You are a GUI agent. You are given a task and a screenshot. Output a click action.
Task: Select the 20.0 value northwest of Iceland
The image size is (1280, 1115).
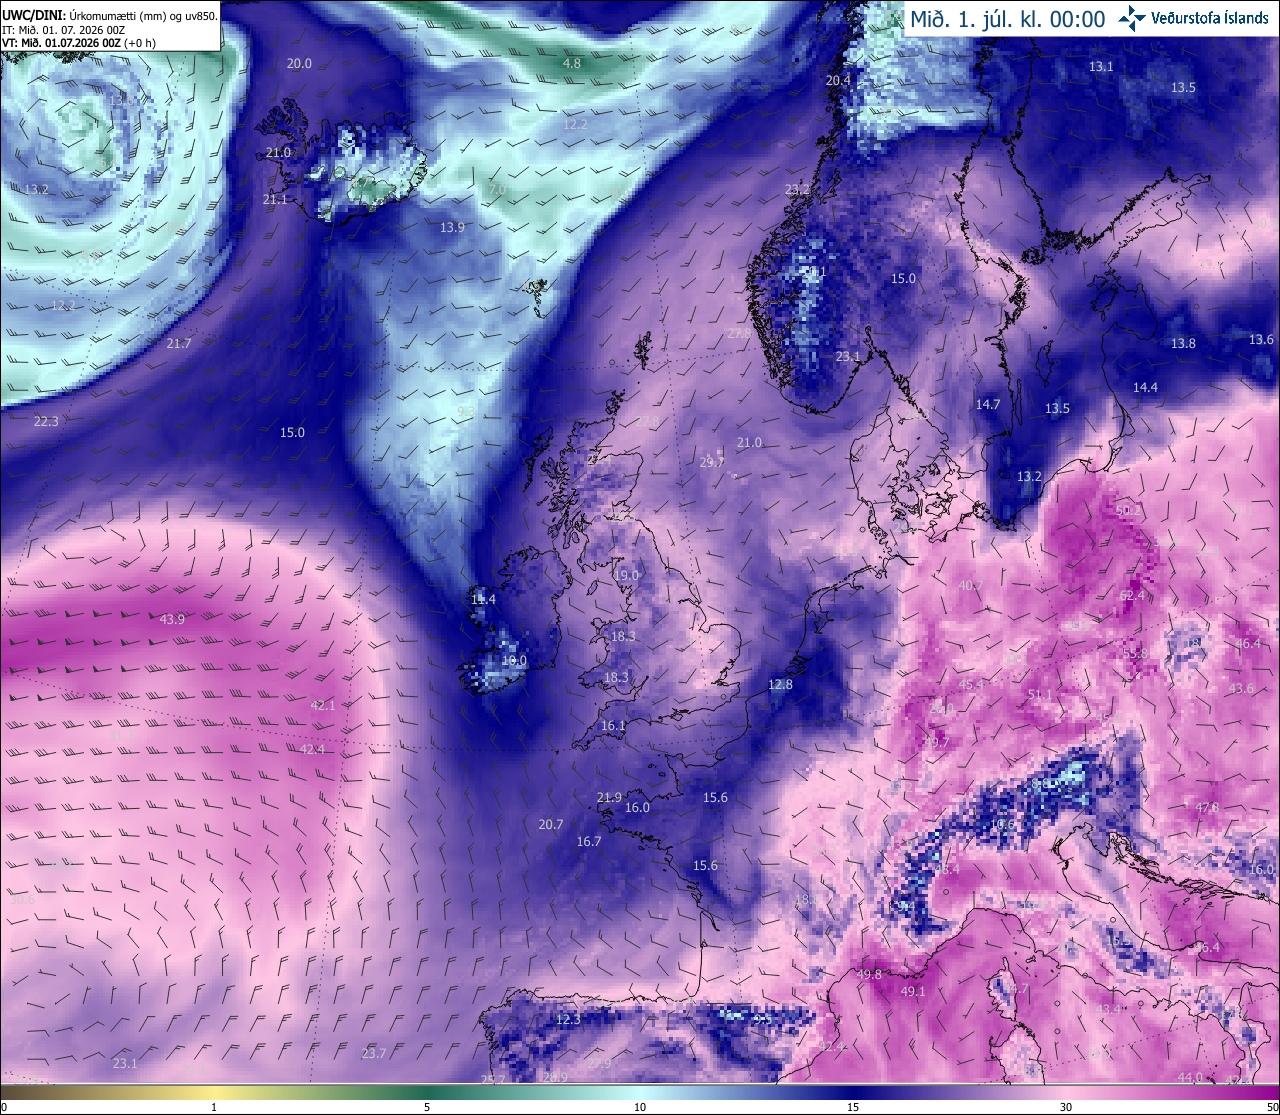tap(299, 63)
